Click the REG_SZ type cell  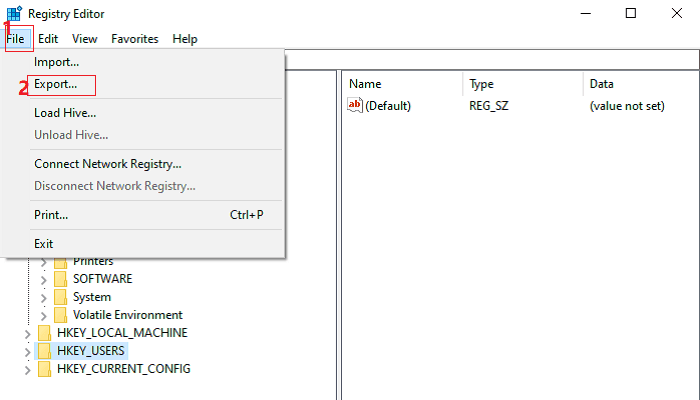(489, 106)
